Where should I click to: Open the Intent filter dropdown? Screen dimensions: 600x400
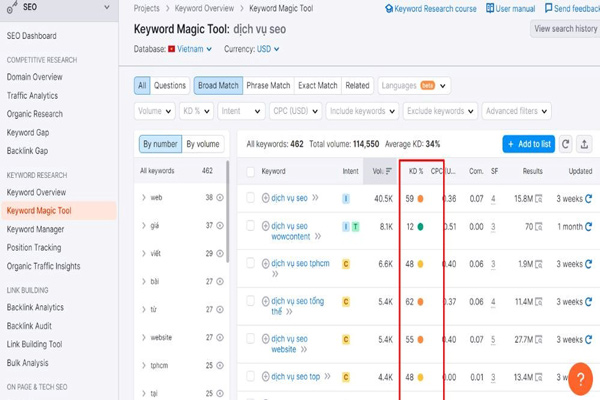pos(241,111)
